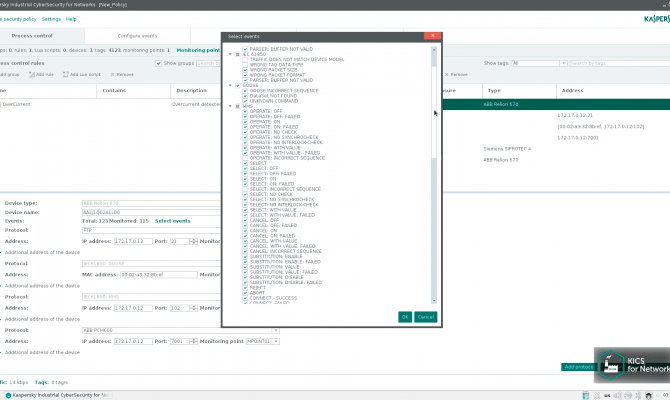Click the Address column header
This screenshot has height=400, width=670.
click(613, 91)
